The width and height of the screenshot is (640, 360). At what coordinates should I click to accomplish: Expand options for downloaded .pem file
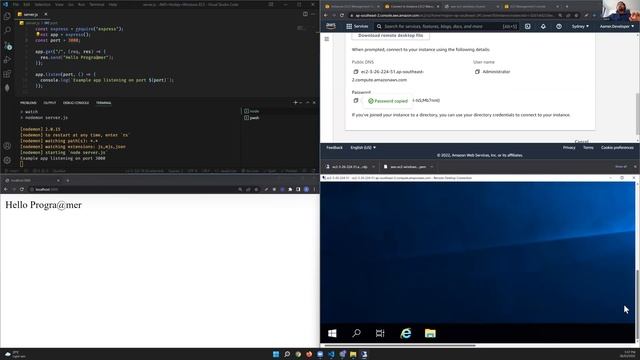coord(431,167)
